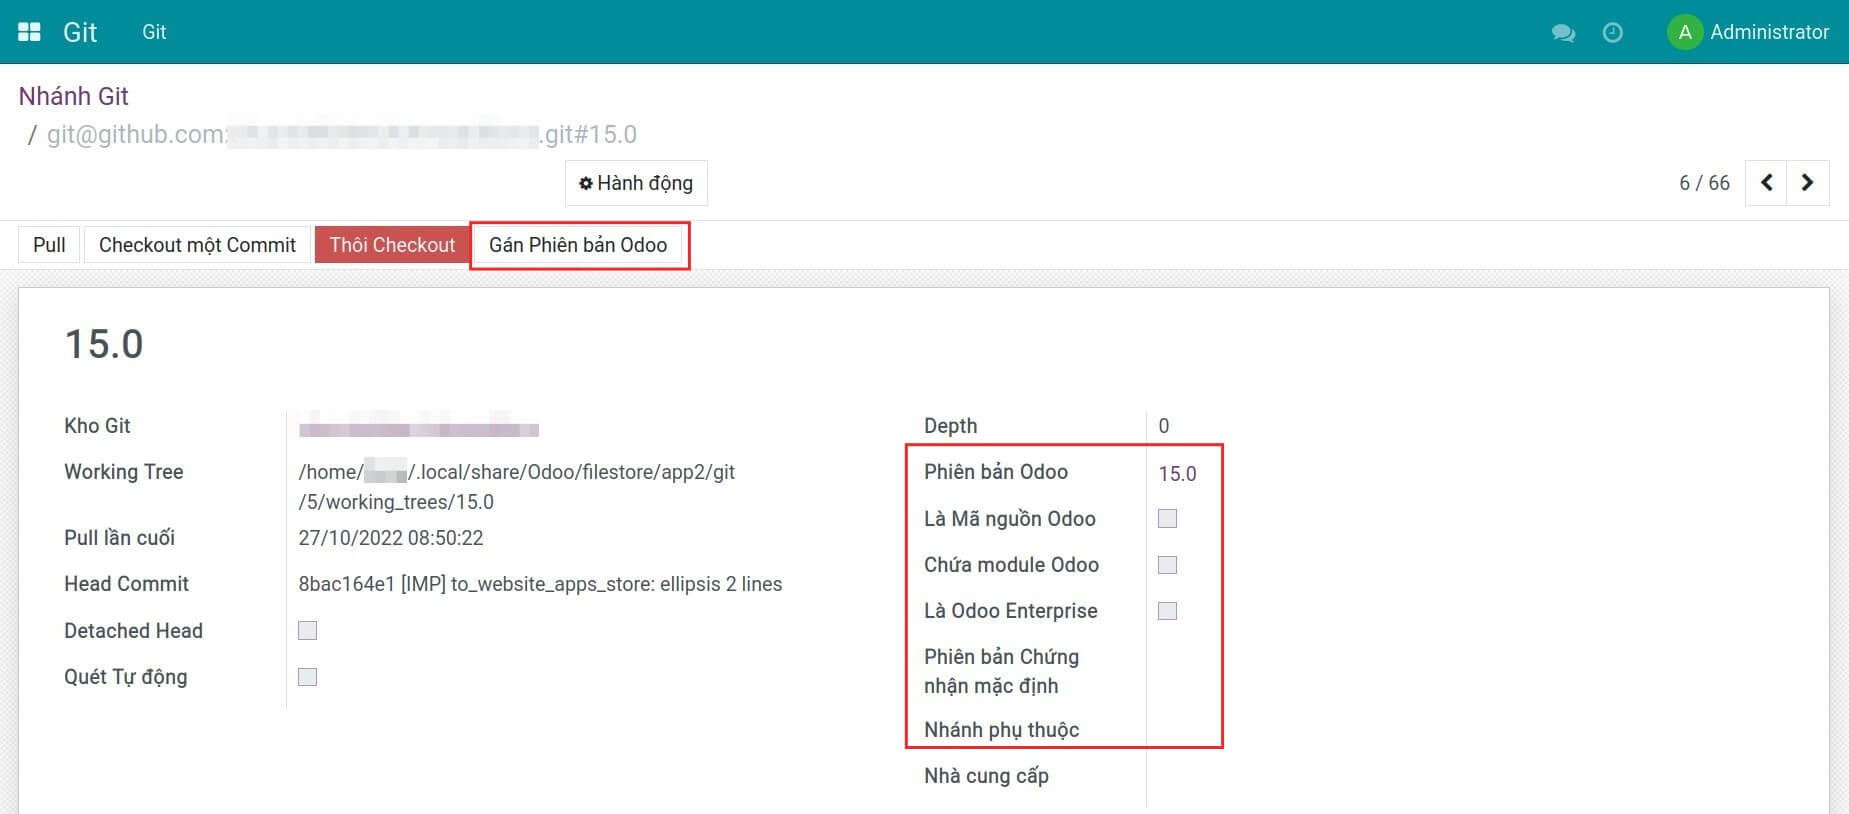Go to next record arrow

tap(1808, 183)
